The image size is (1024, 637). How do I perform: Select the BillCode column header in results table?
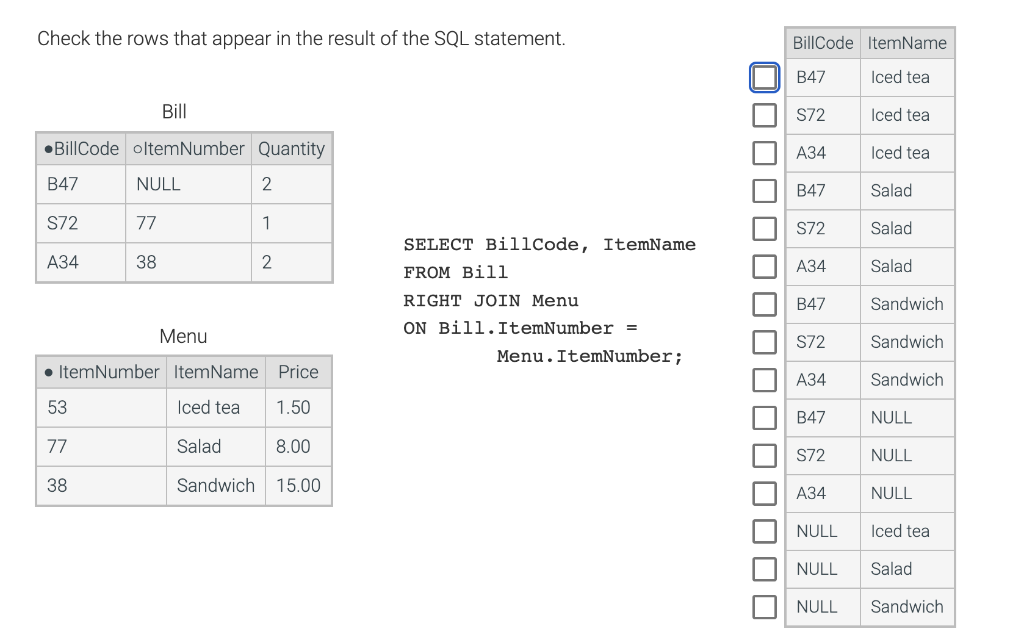pos(822,42)
